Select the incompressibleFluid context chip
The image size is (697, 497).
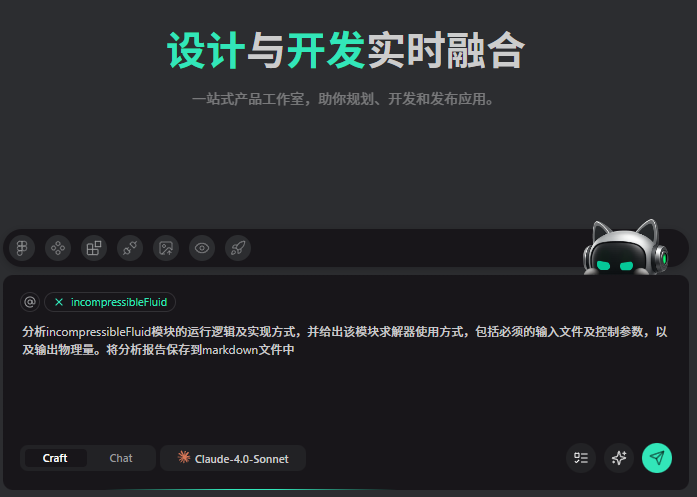(x=110, y=302)
